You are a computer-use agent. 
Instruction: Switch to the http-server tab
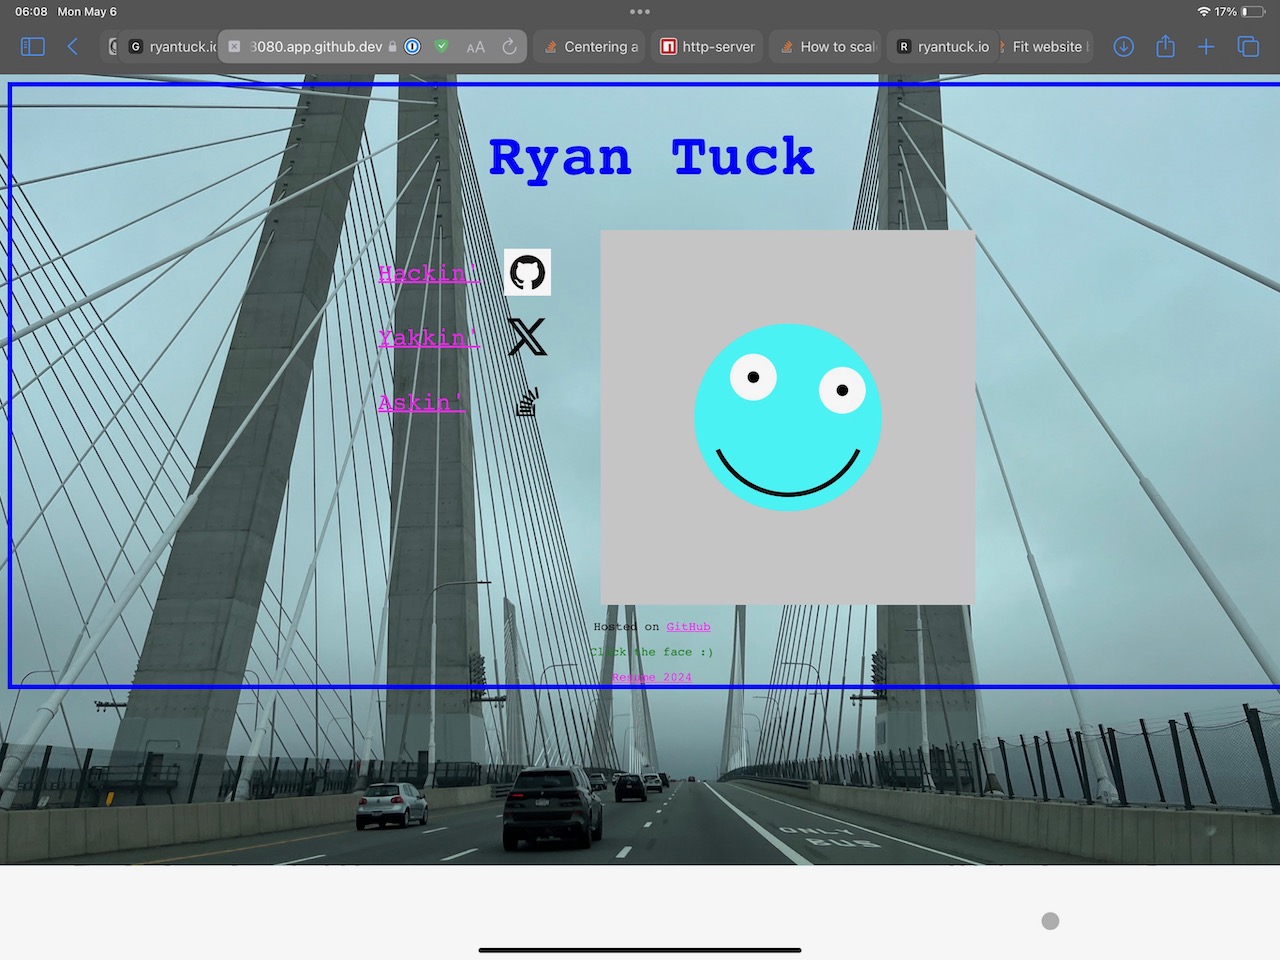[708, 47]
